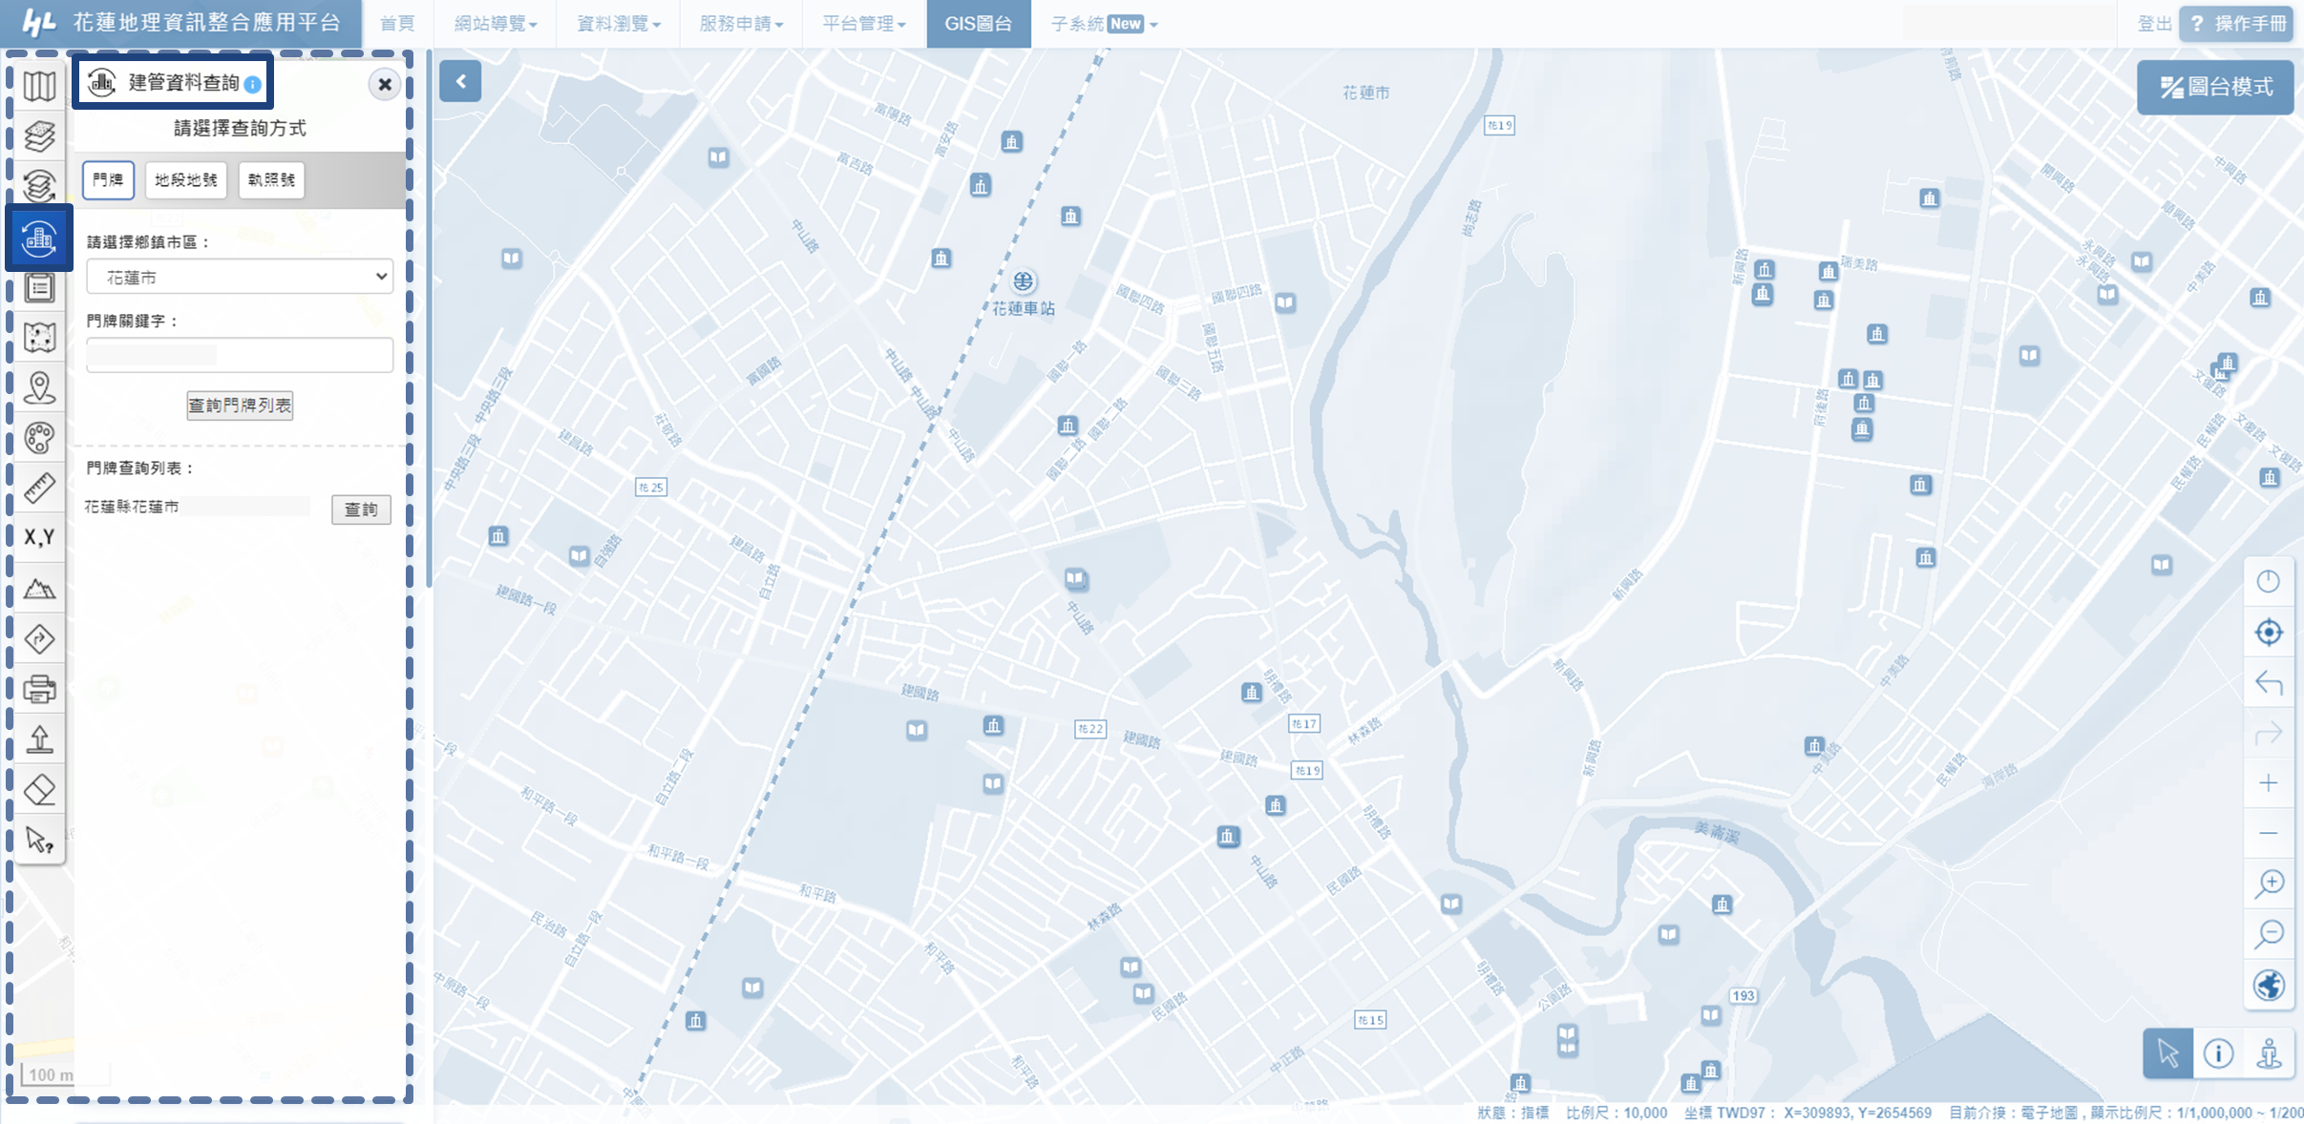Click the location pin marker tool
The height and width of the screenshot is (1124, 2304).
[39, 387]
